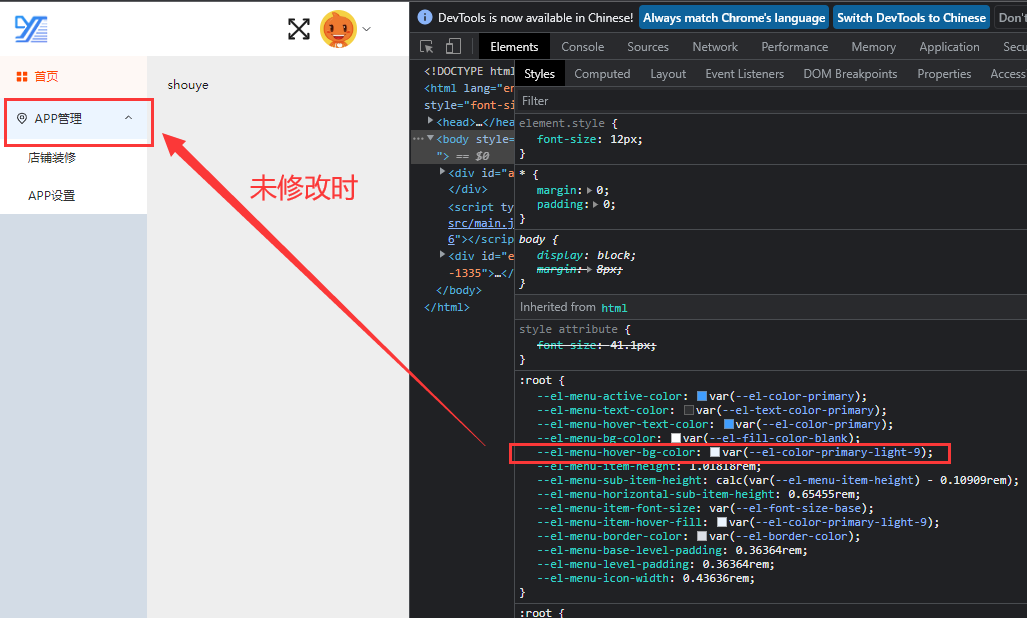Open swatch for --el-menu-border-color
This screenshot has height=618, width=1027.
point(701,536)
